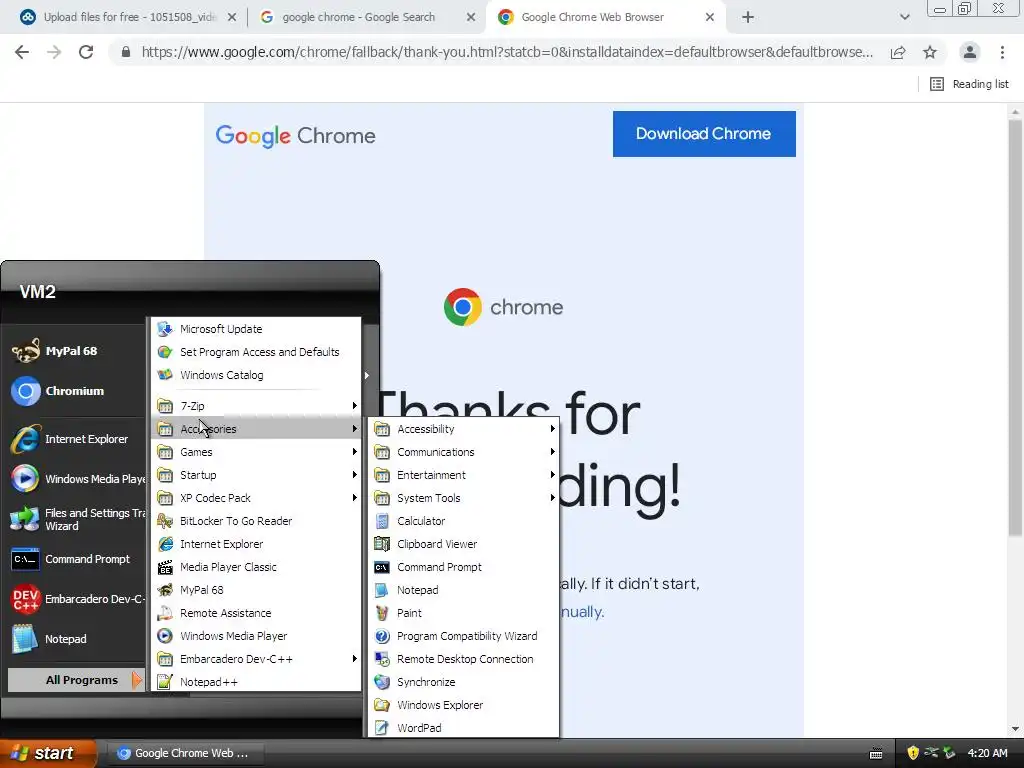Click the security shield tray icon
Screen dimensions: 1024x768
(x=912, y=753)
